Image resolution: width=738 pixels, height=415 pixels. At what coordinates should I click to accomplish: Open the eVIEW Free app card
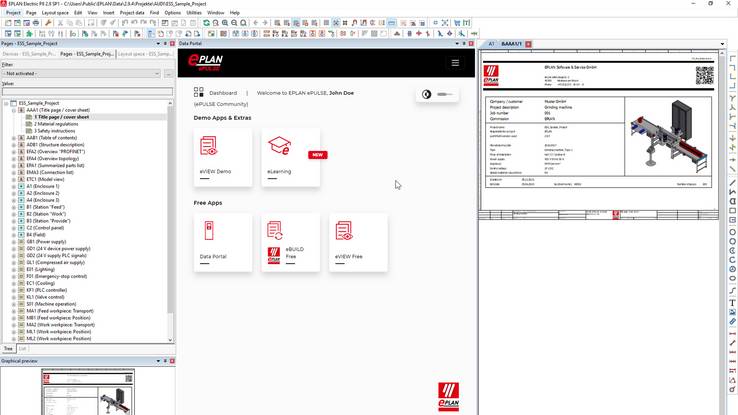tap(358, 242)
